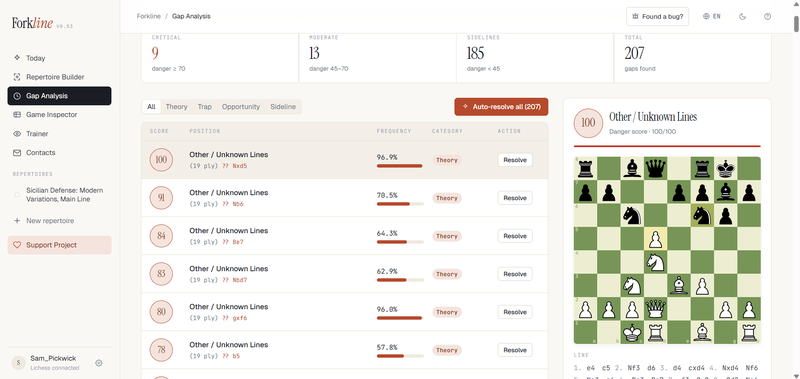Click the 100 danger score badge in detail panel
This screenshot has height=379, width=800.
pos(588,122)
